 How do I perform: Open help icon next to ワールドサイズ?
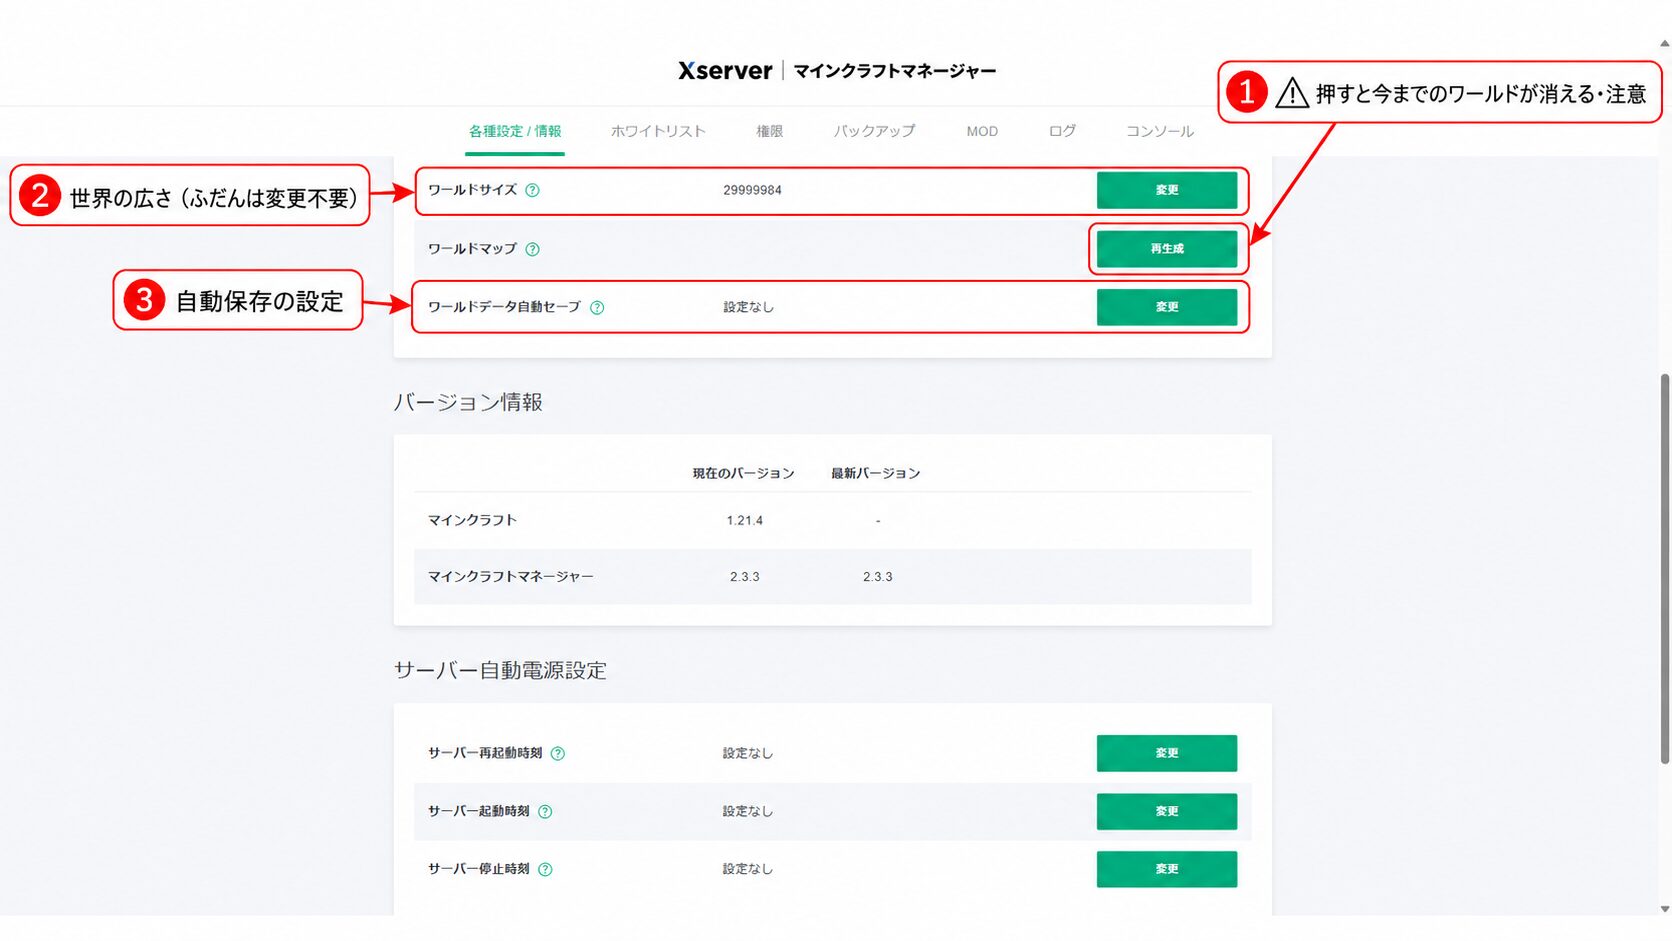click(x=532, y=190)
